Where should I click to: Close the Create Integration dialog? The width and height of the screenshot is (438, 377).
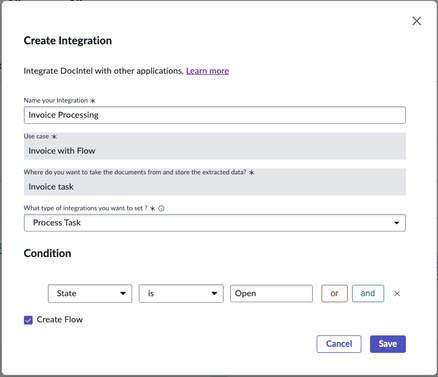pyautogui.click(x=416, y=21)
